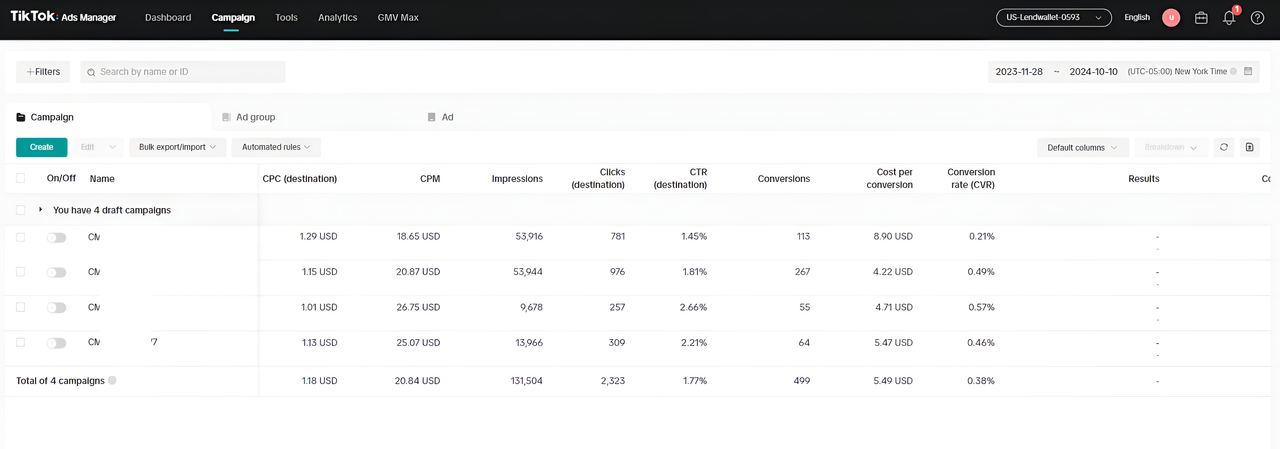The width and height of the screenshot is (1280, 449).
Task: Sort by Impressions column header
Action: point(517,179)
